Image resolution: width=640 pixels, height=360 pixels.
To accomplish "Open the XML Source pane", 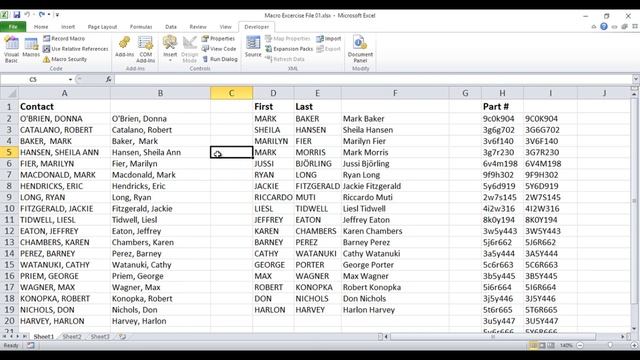I will point(253,47).
